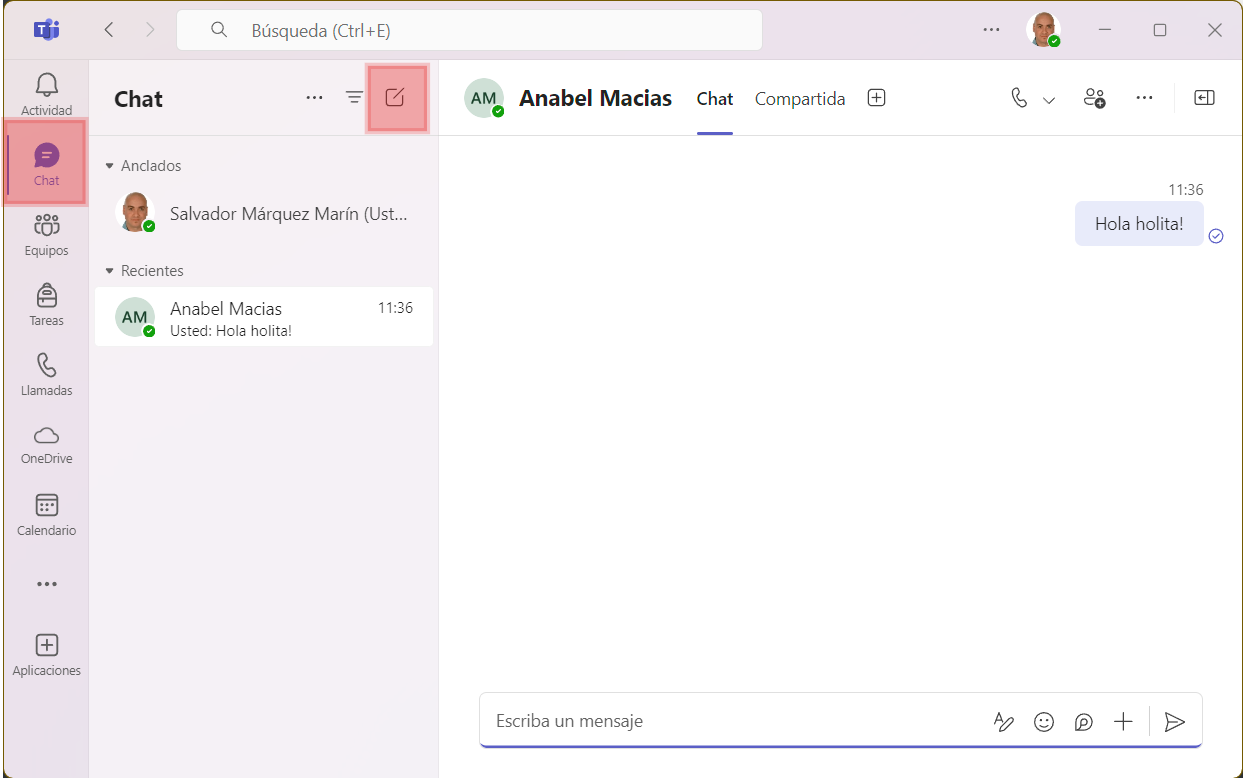The height and width of the screenshot is (778, 1243).
Task: Send the message with arrow icon
Action: [x=1175, y=722]
